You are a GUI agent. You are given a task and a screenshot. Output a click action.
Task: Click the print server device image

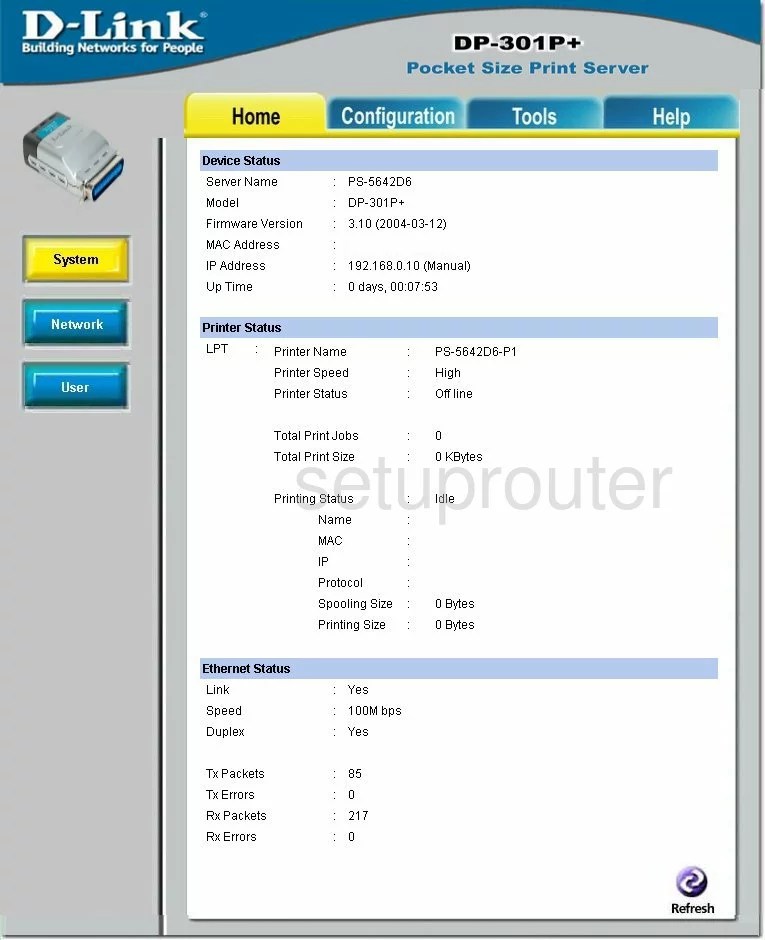click(x=73, y=157)
